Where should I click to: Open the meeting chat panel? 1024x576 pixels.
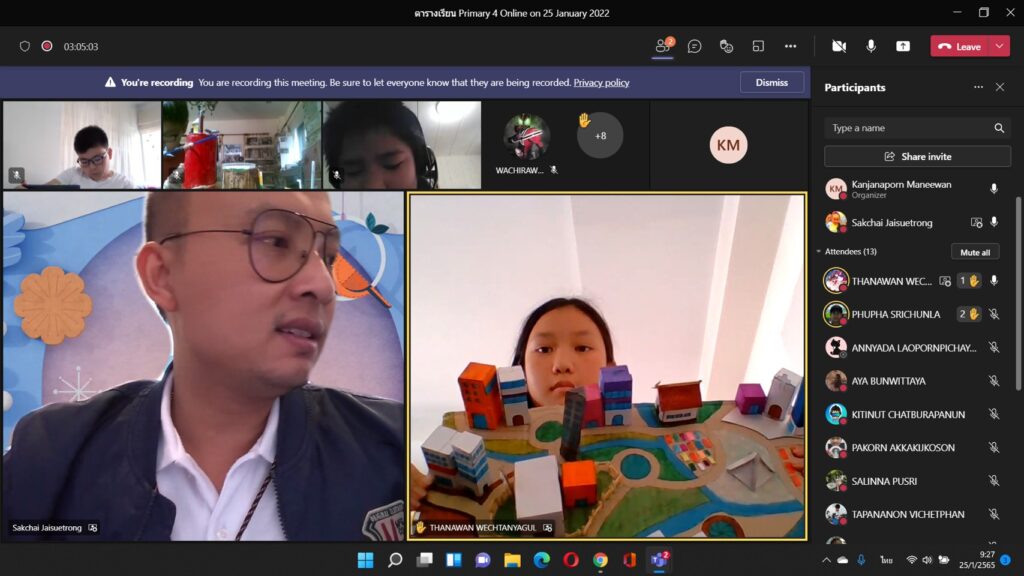[694, 46]
